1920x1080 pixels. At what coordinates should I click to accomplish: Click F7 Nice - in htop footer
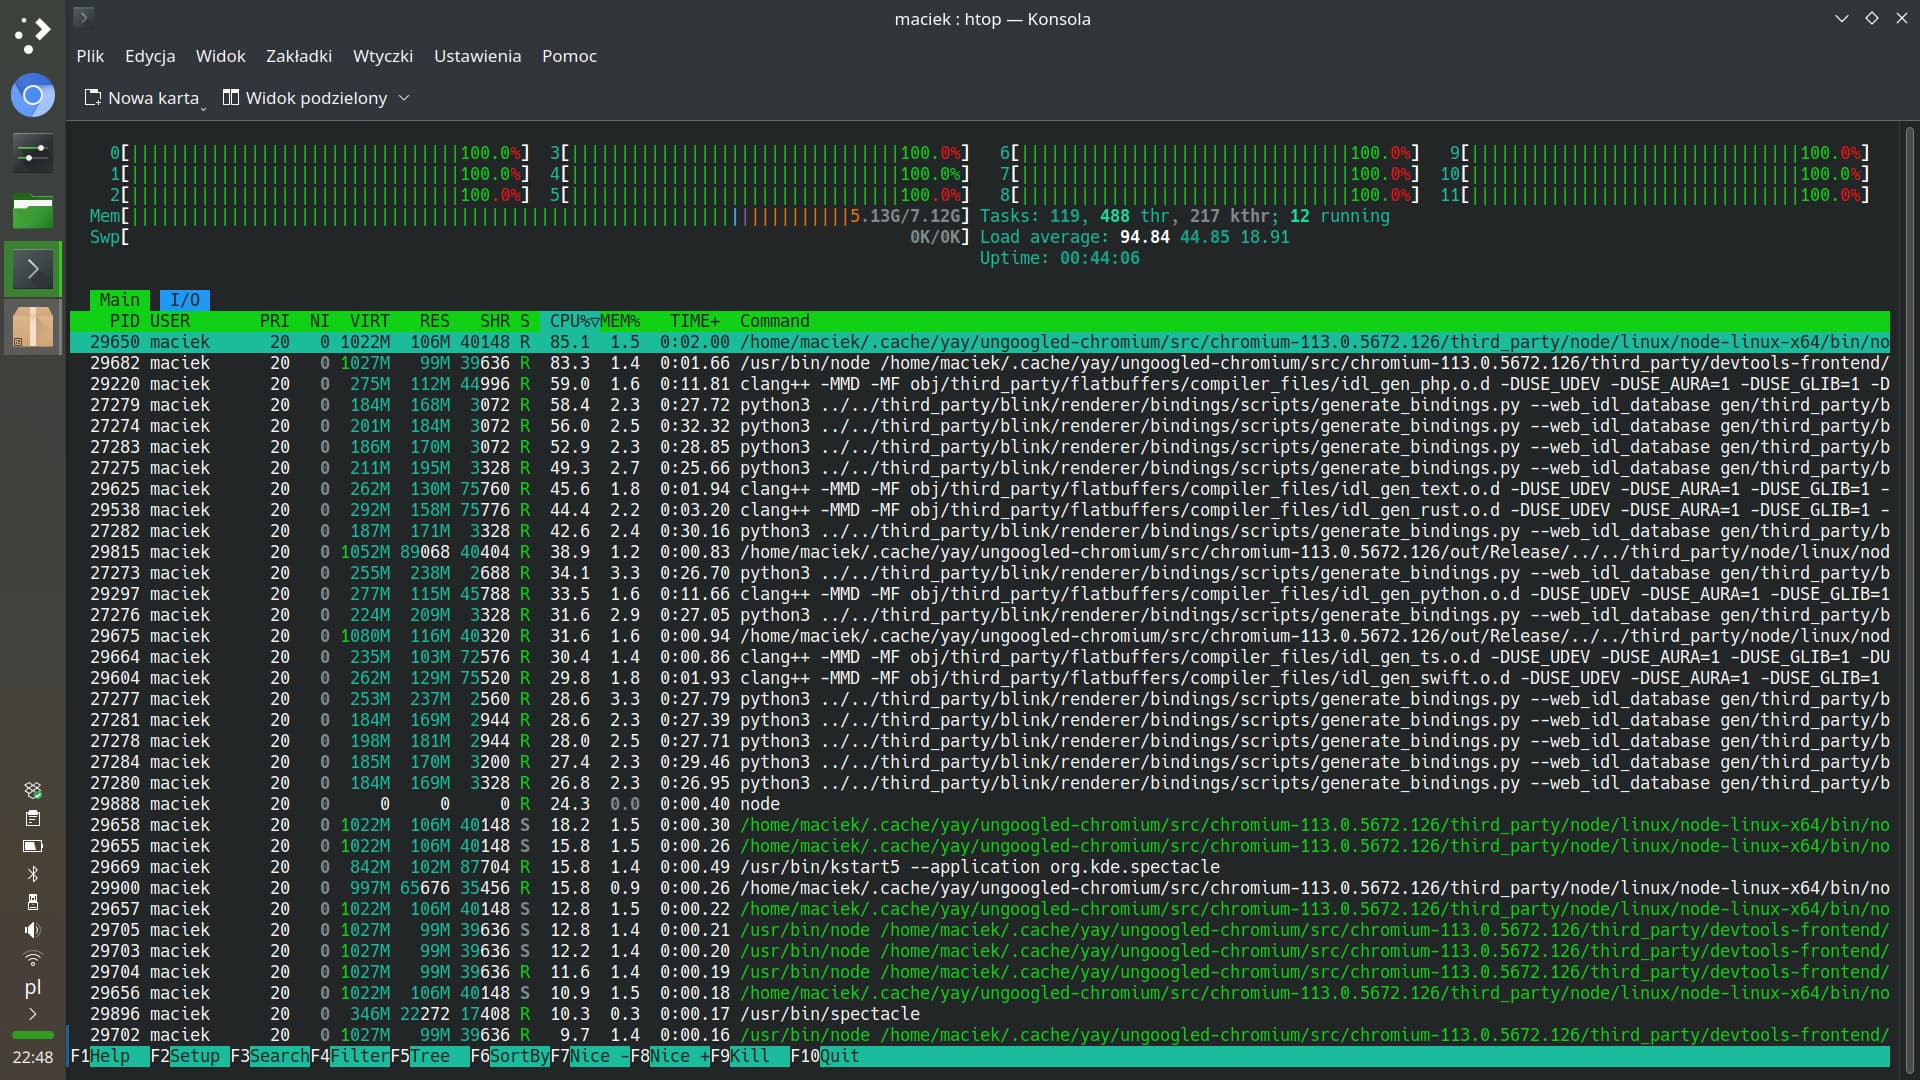590,1056
